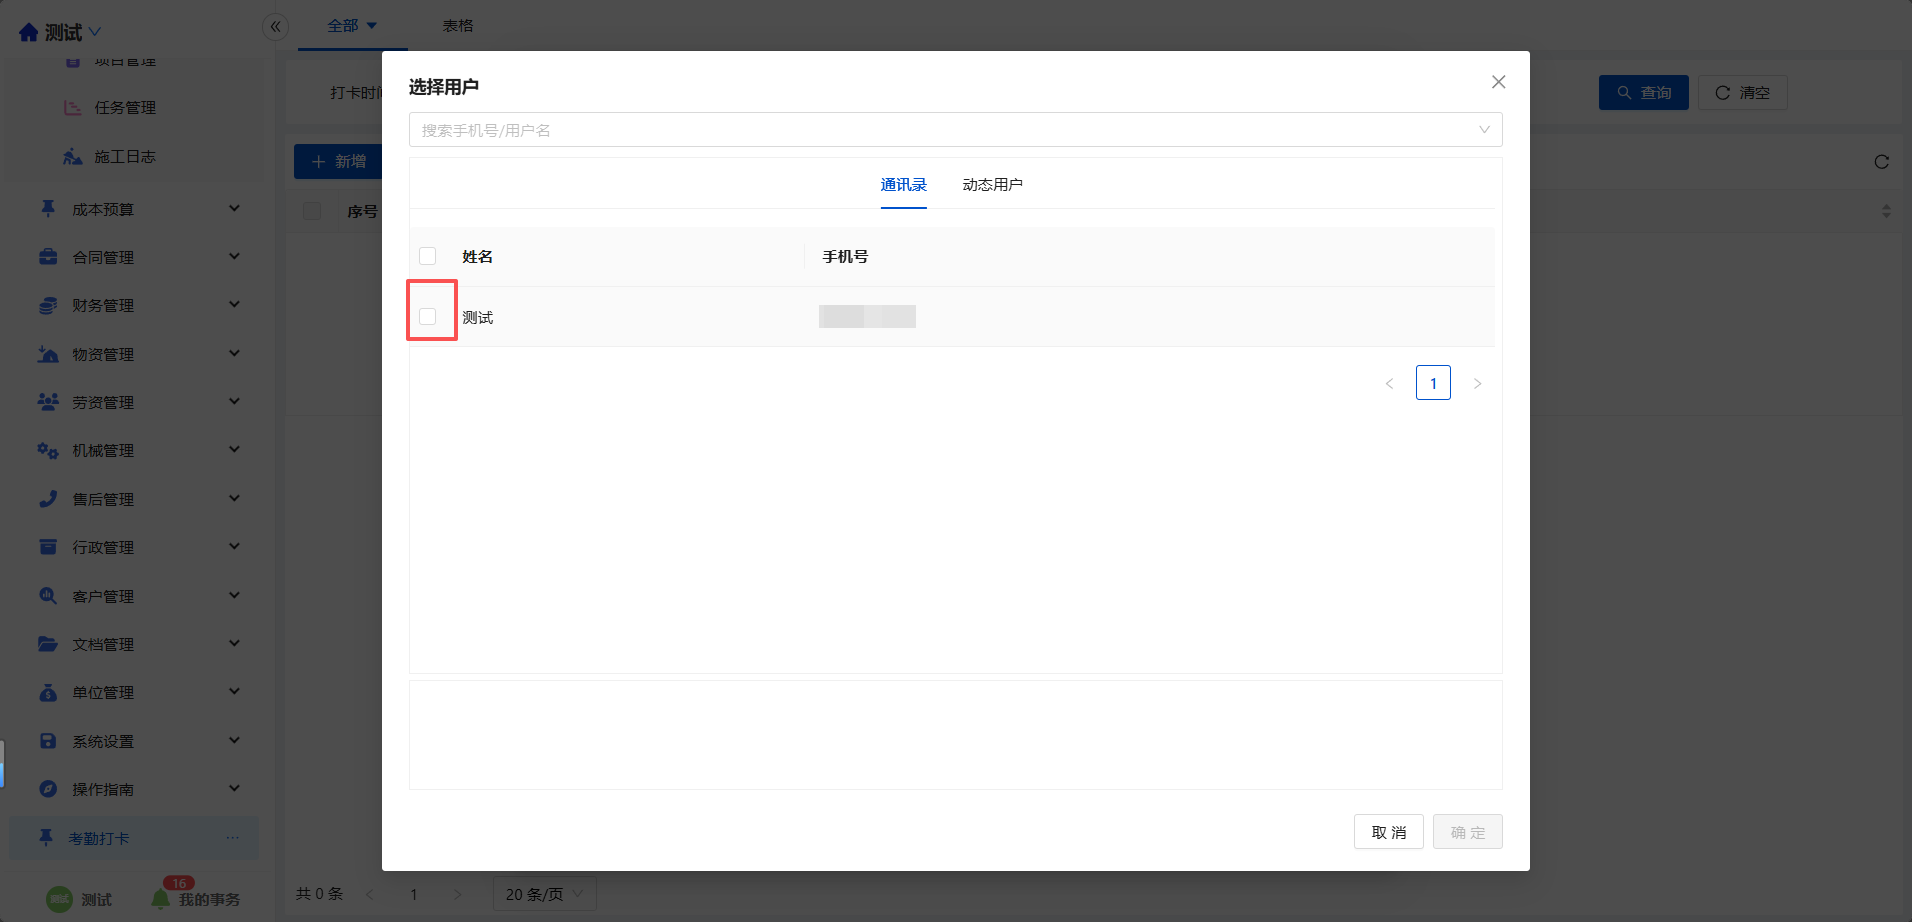Viewport: 1912px width, 922px height.
Task: Click the 我的事务 notification bell icon
Action: pyautogui.click(x=160, y=899)
